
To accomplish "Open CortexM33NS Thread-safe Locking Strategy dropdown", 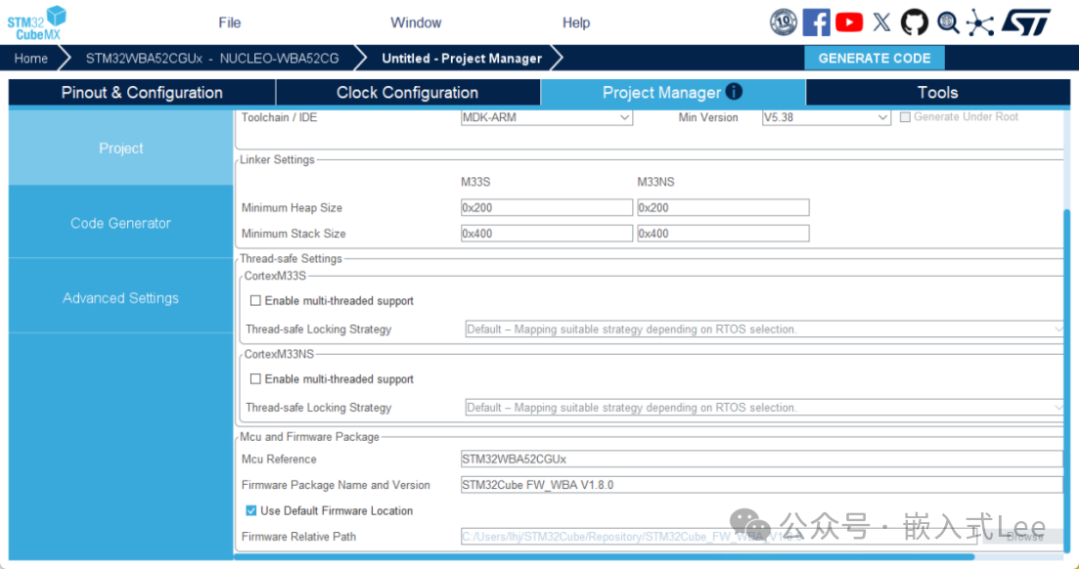I will (764, 408).
